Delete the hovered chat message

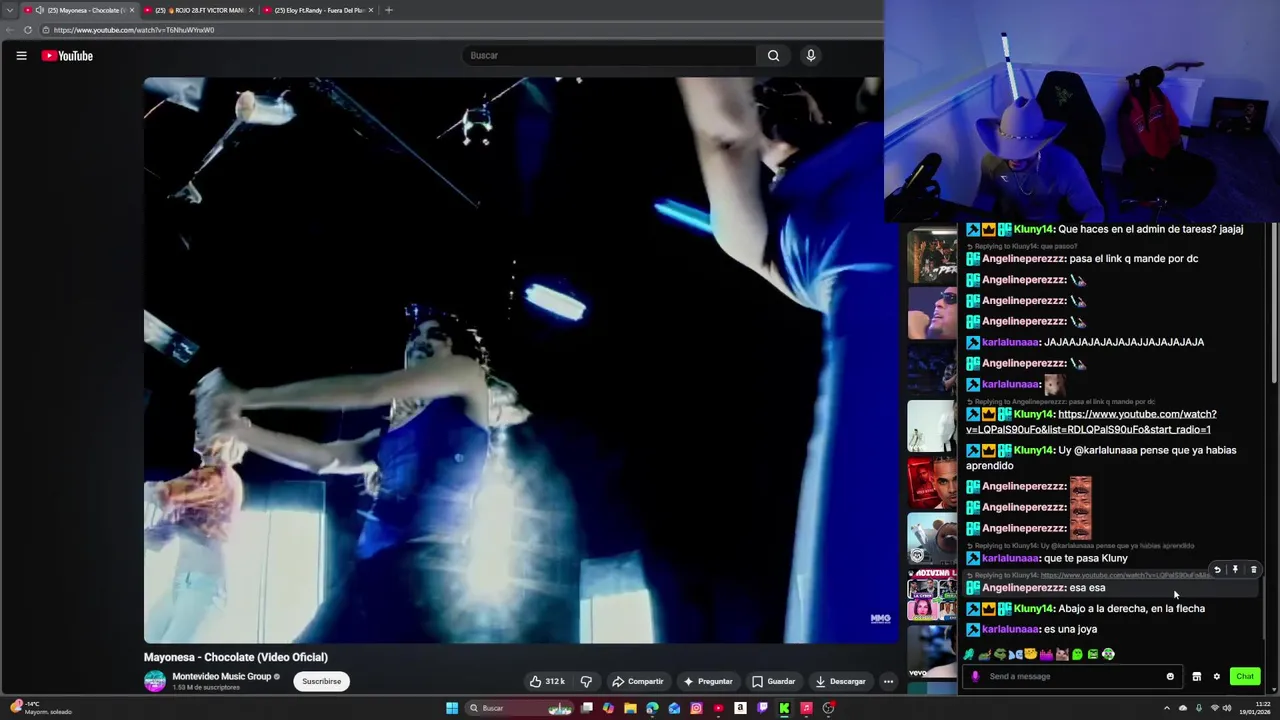coord(1253,570)
